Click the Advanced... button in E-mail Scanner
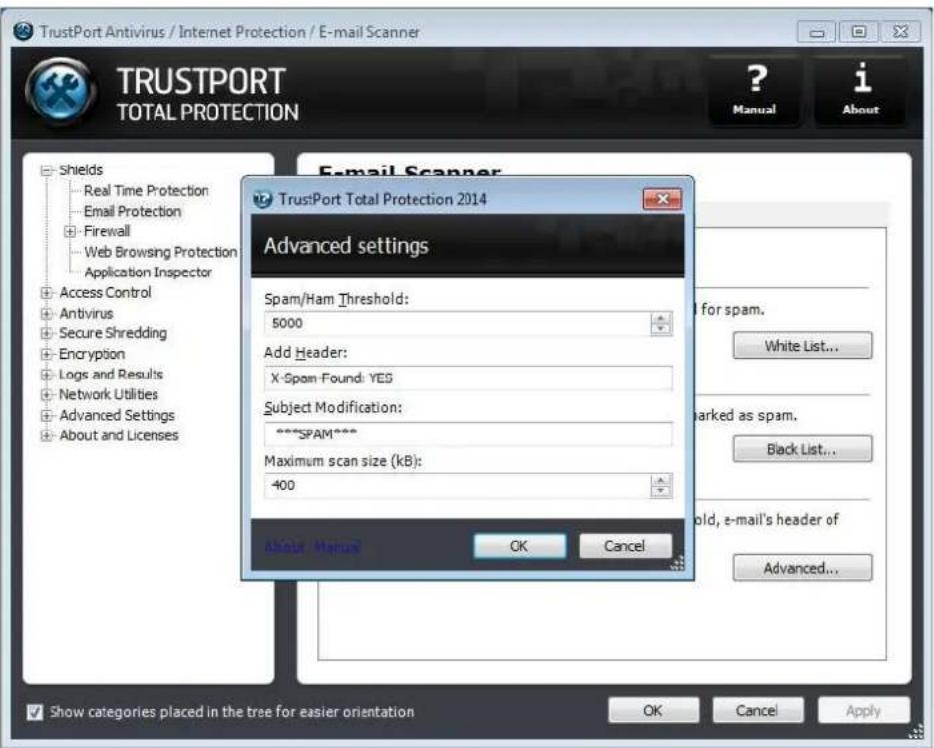This screenshot has height=748, width=934. pyautogui.click(x=802, y=568)
